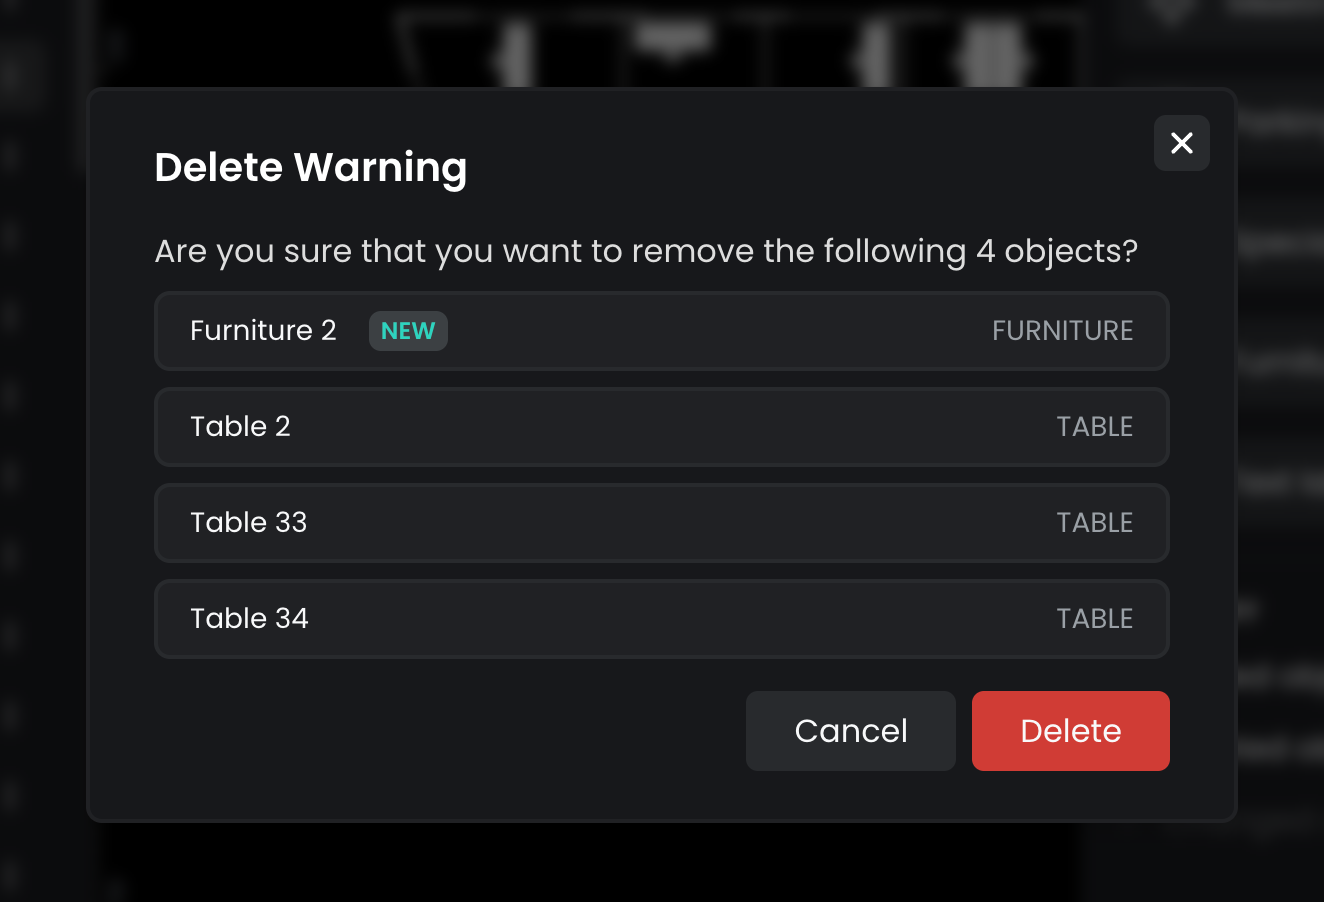The width and height of the screenshot is (1324, 902).
Task: Confirm removal with the red Delete button
Action: 1070,731
